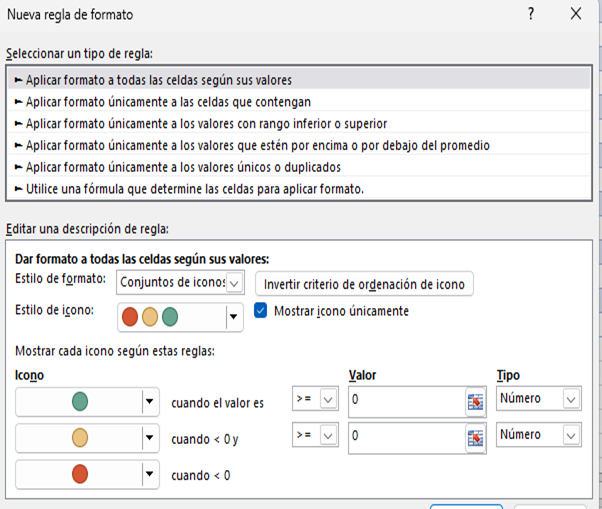Click range selector icon for first Valor field
This screenshot has width=602, height=509.
click(474, 401)
